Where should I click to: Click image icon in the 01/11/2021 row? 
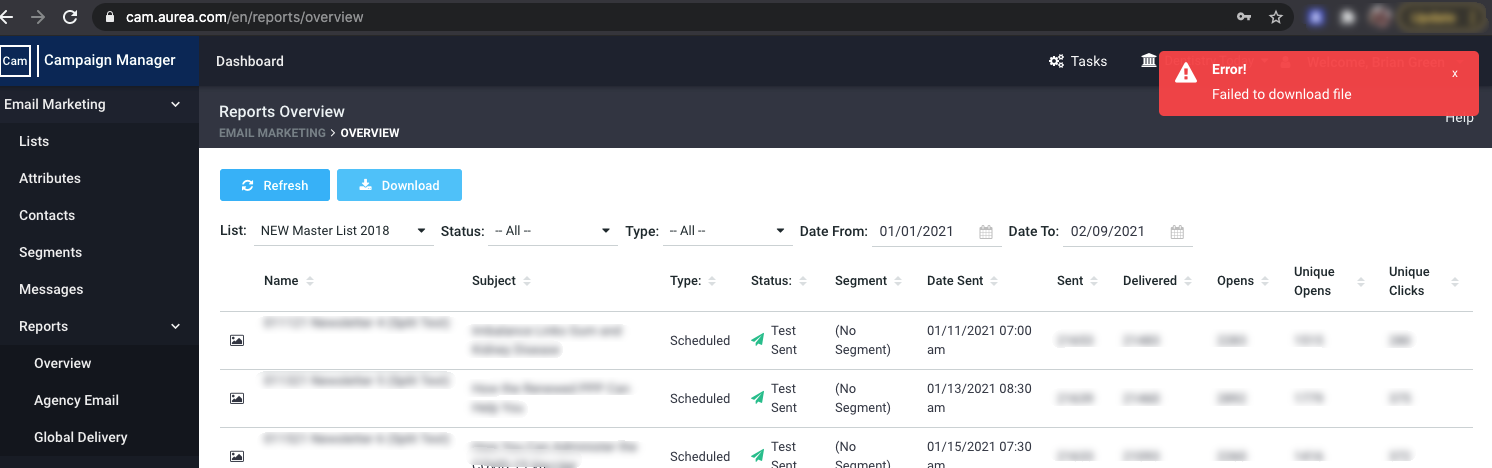(237, 340)
